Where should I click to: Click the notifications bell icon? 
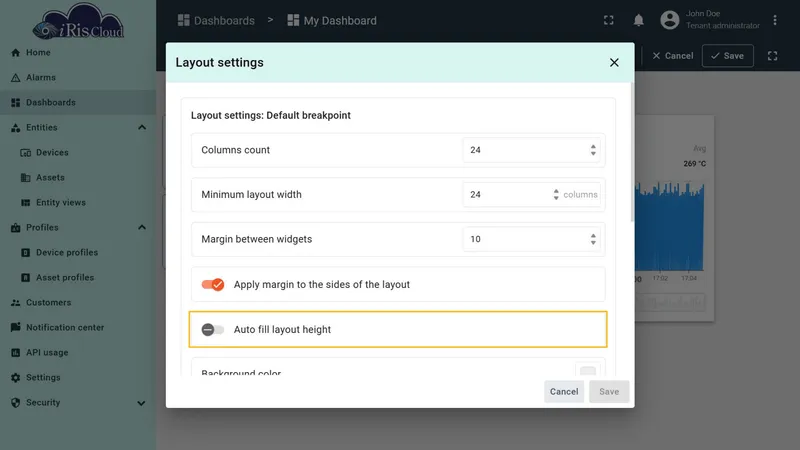tap(638, 20)
